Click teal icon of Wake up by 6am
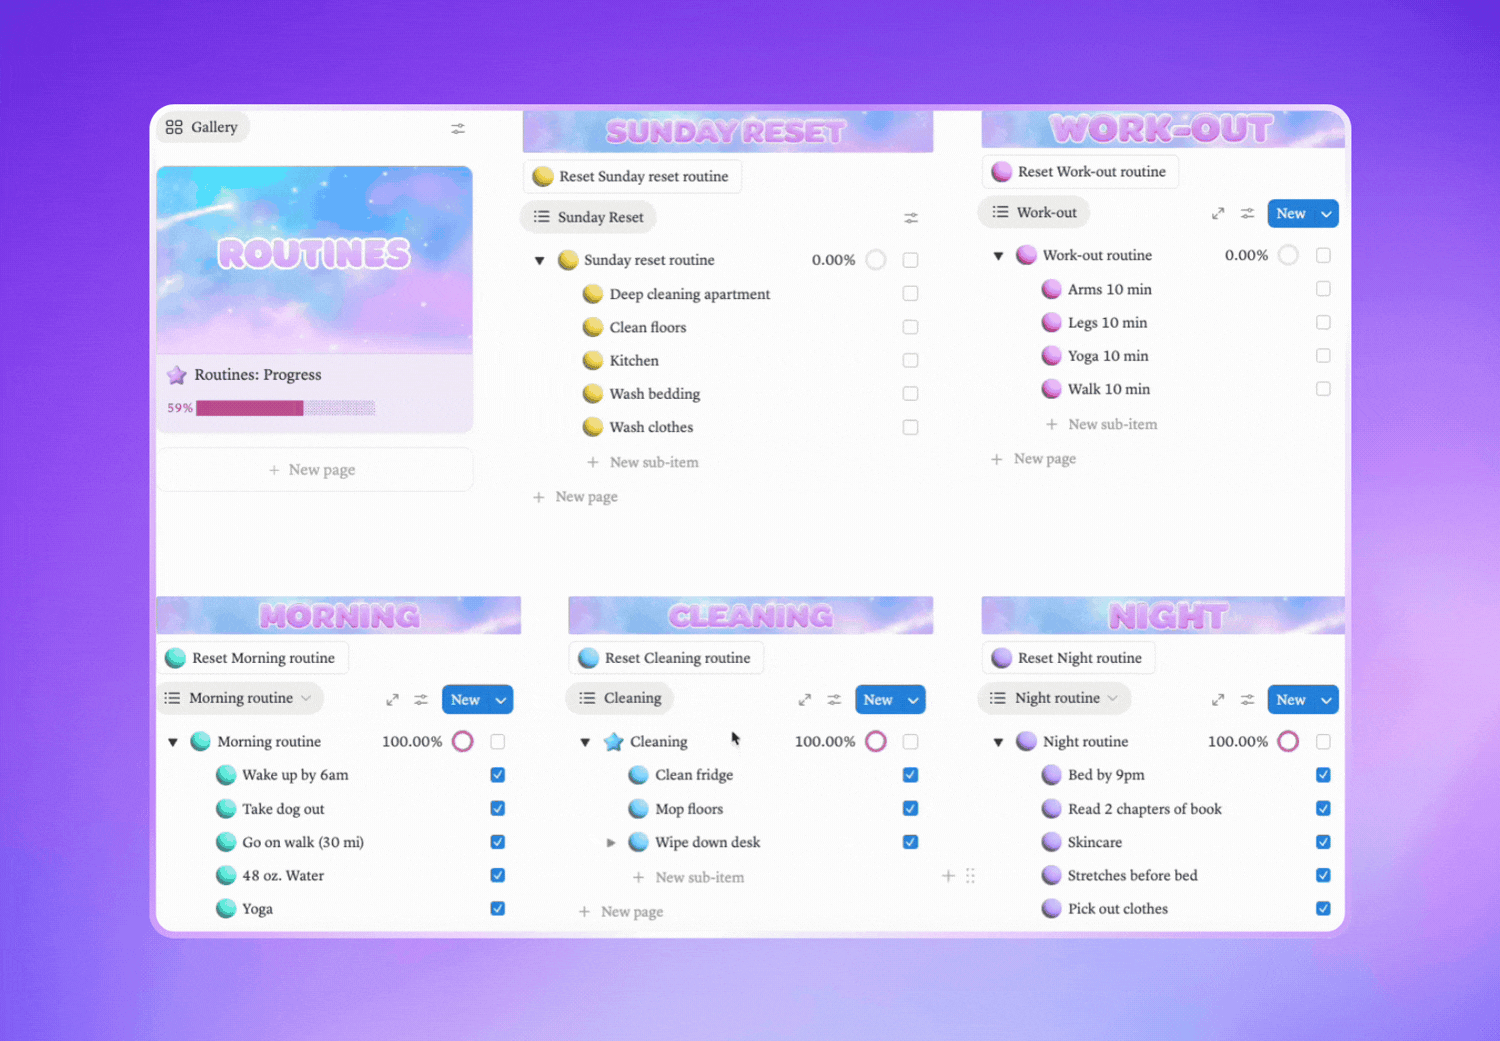This screenshot has width=1500, height=1041. pyautogui.click(x=226, y=775)
